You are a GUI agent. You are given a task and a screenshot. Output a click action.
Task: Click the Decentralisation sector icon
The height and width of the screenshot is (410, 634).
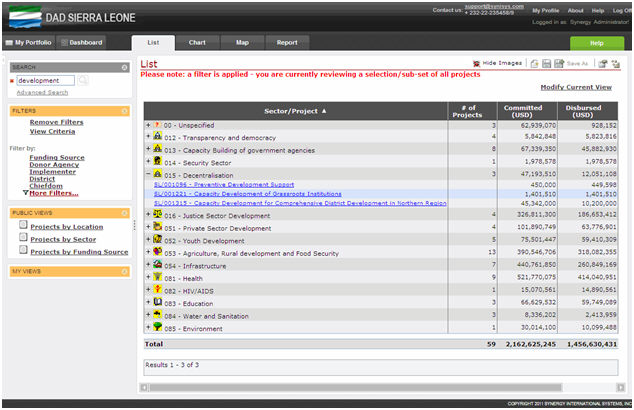point(158,174)
